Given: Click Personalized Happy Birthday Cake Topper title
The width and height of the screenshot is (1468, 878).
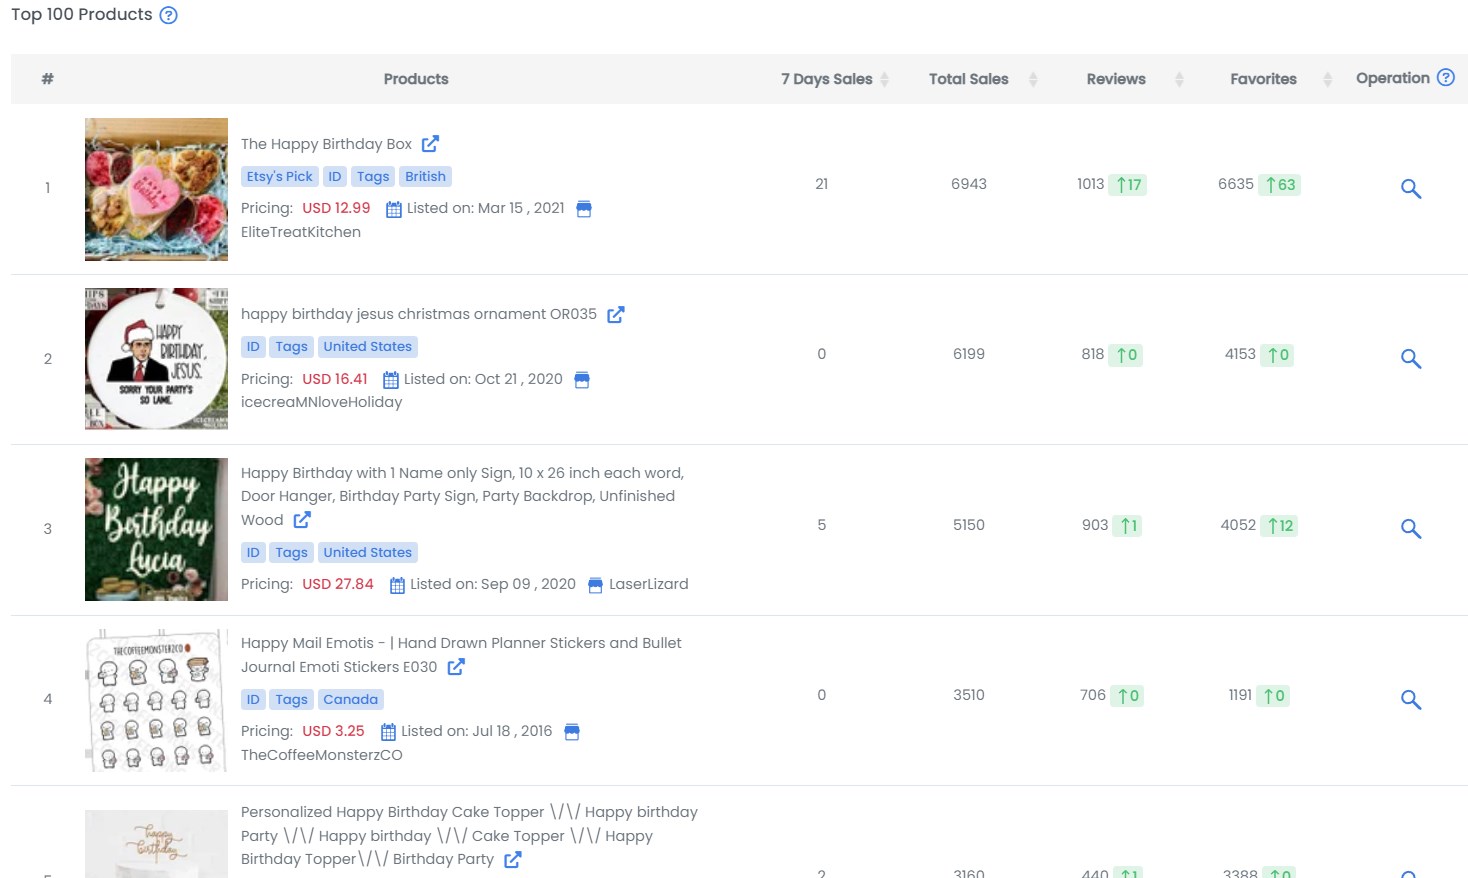Looking at the screenshot, I should [469, 836].
